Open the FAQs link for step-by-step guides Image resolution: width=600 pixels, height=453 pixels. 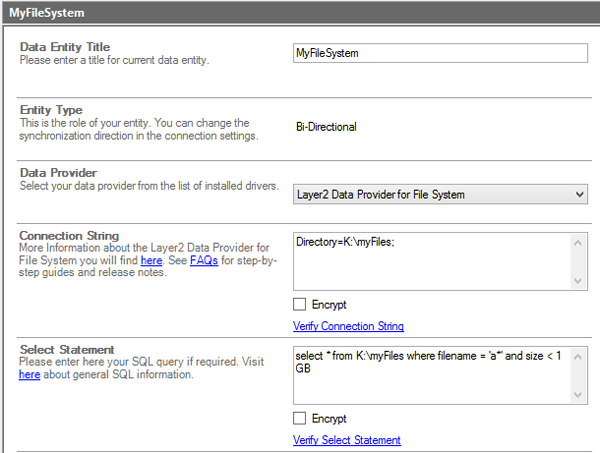coord(205,260)
